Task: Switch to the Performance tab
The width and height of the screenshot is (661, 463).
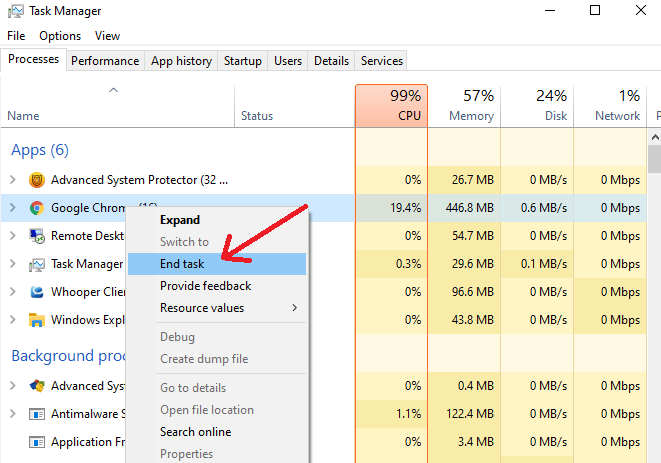Action: pos(105,61)
